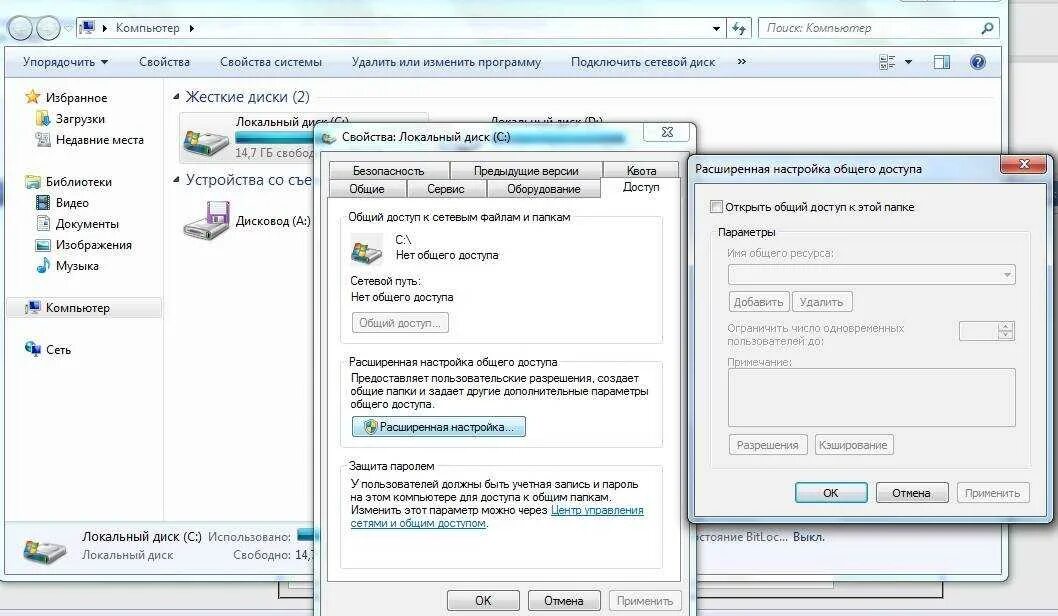
Task: Click the Загрузки folder icon
Action: [x=43, y=119]
